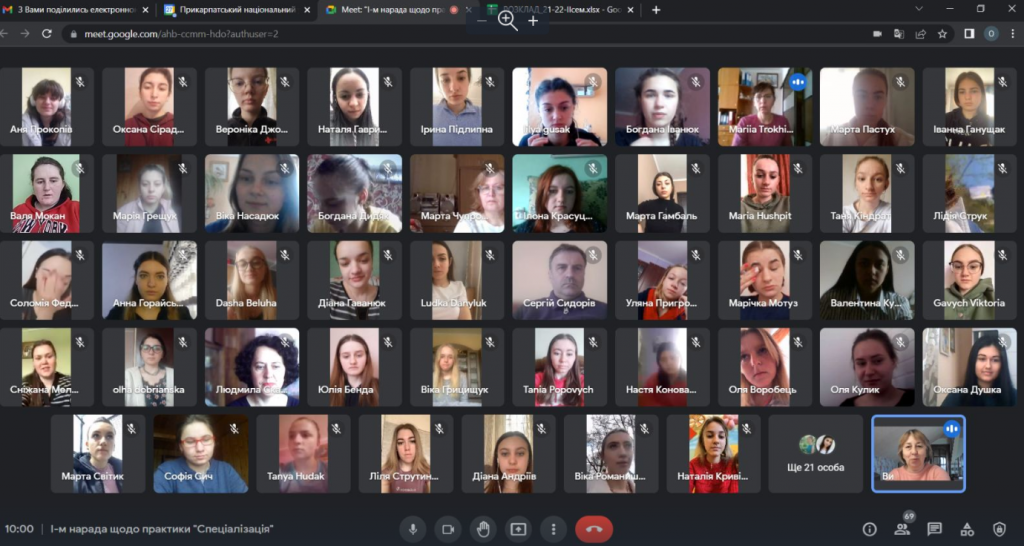The width and height of the screenshot is (1024, 546).
Task: Click the raise hand button
Action: click(x=483, y=528)
